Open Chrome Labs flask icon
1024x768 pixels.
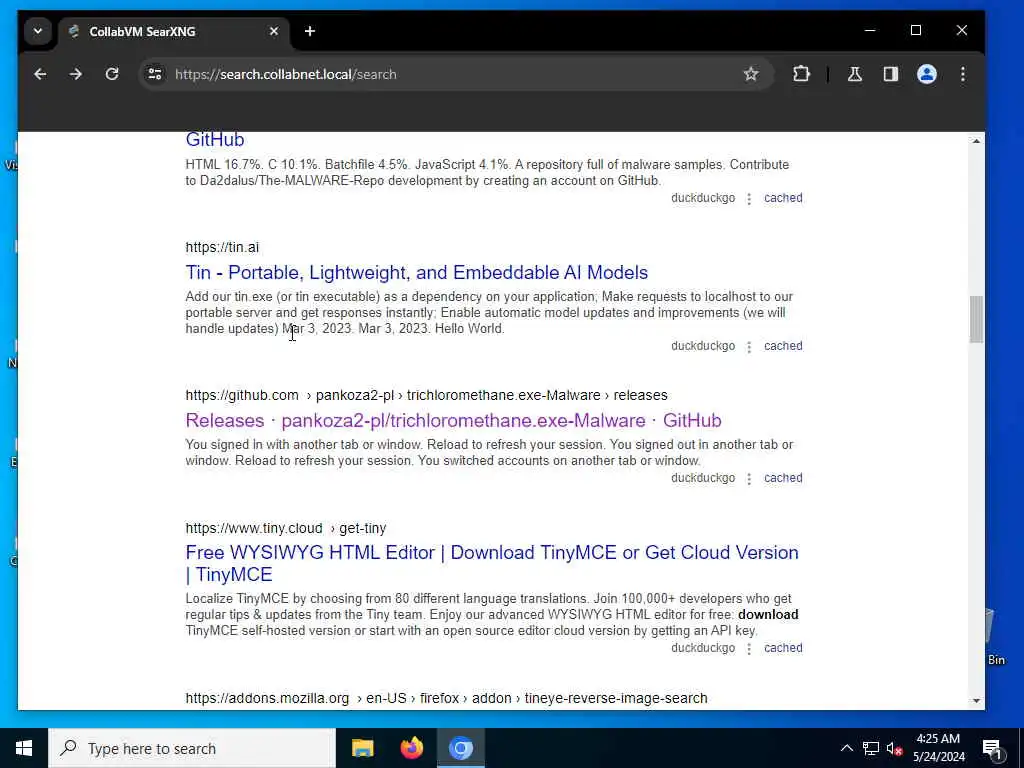tap(855, 74)
